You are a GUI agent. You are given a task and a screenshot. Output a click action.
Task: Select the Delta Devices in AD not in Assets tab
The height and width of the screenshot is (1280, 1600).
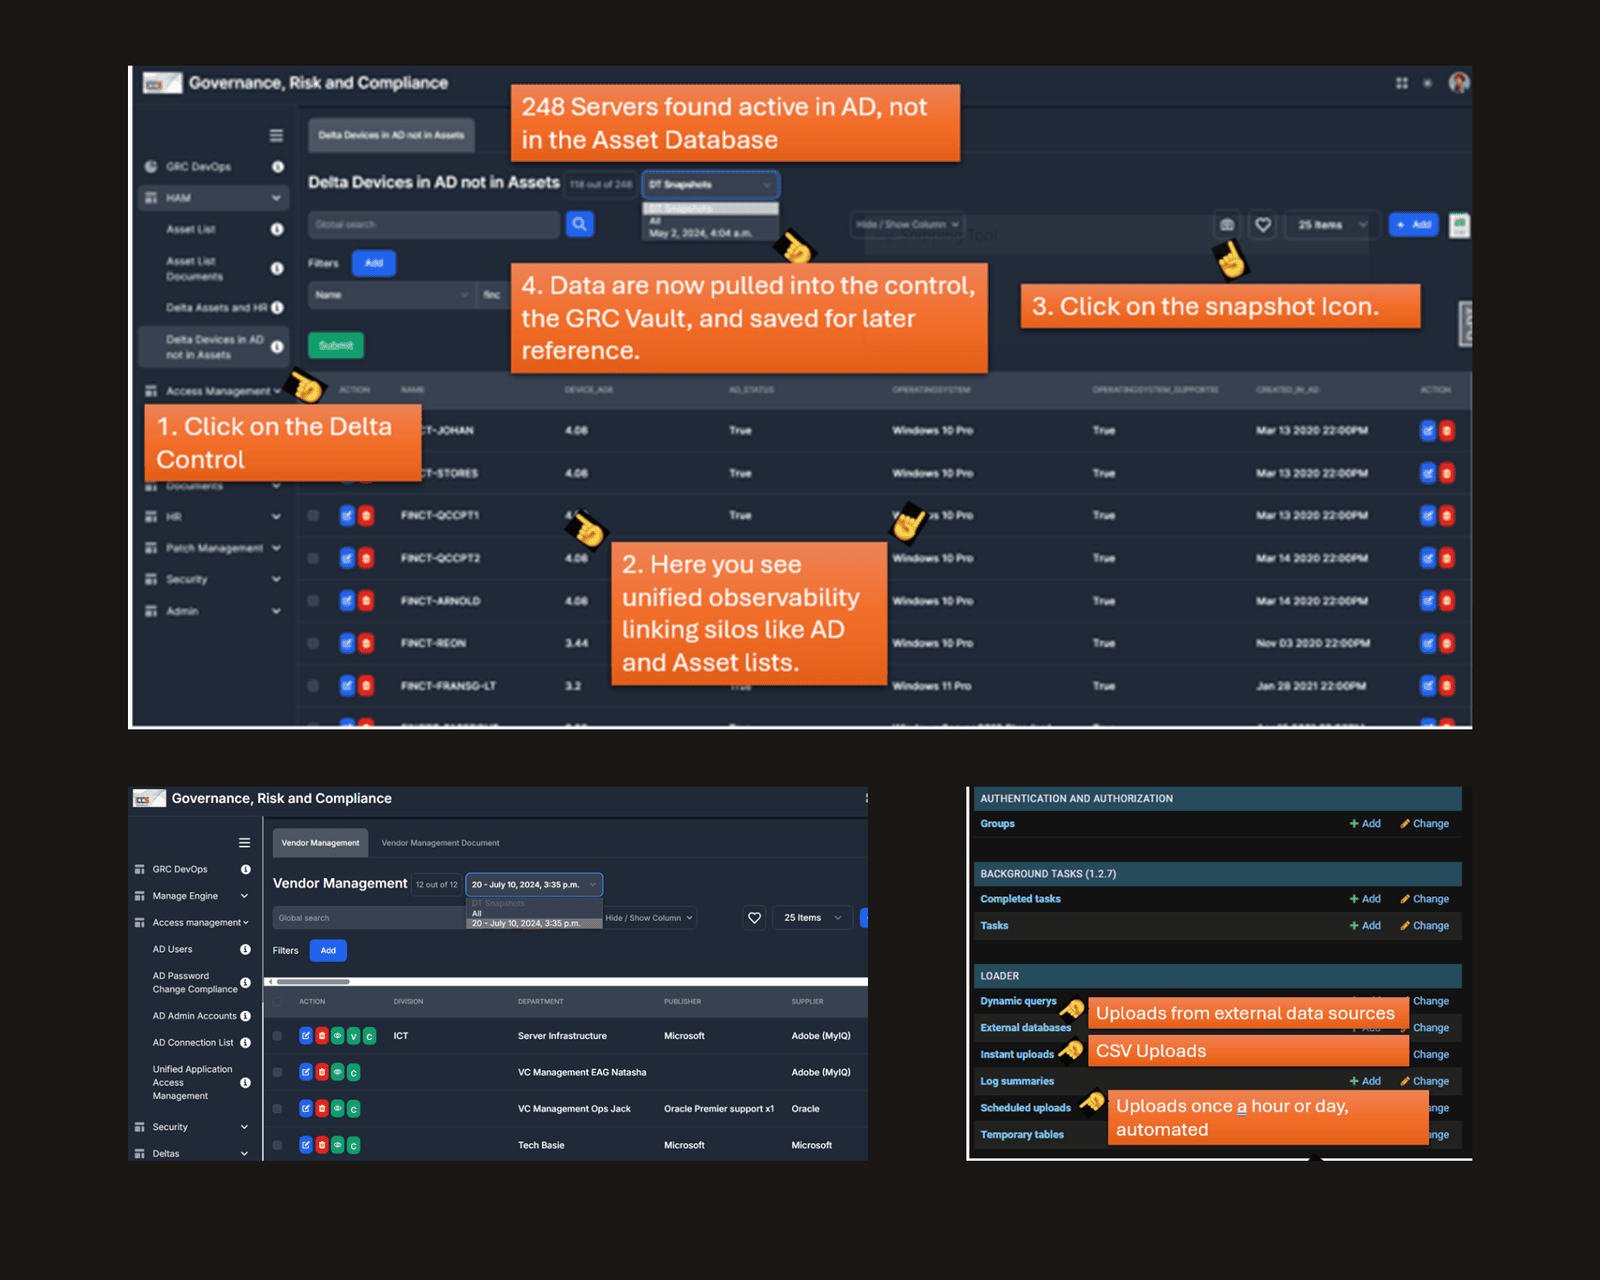coord(391,135)
